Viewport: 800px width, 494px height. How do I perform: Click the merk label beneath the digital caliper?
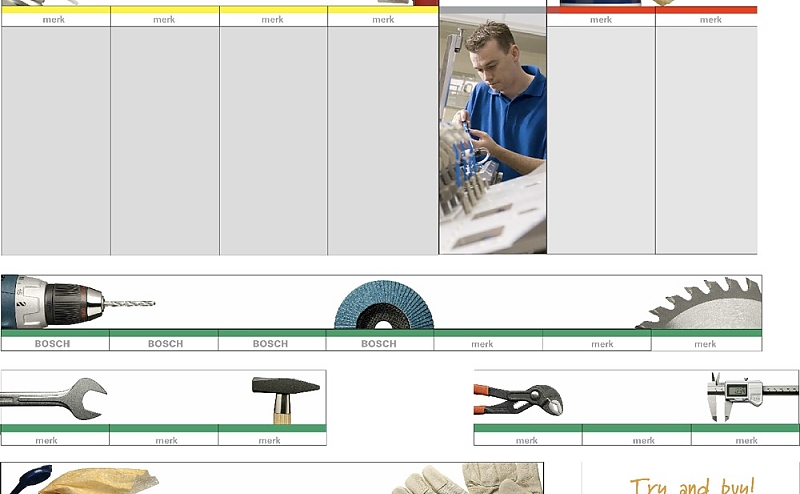pyautogui.click(x=746, y=440)
